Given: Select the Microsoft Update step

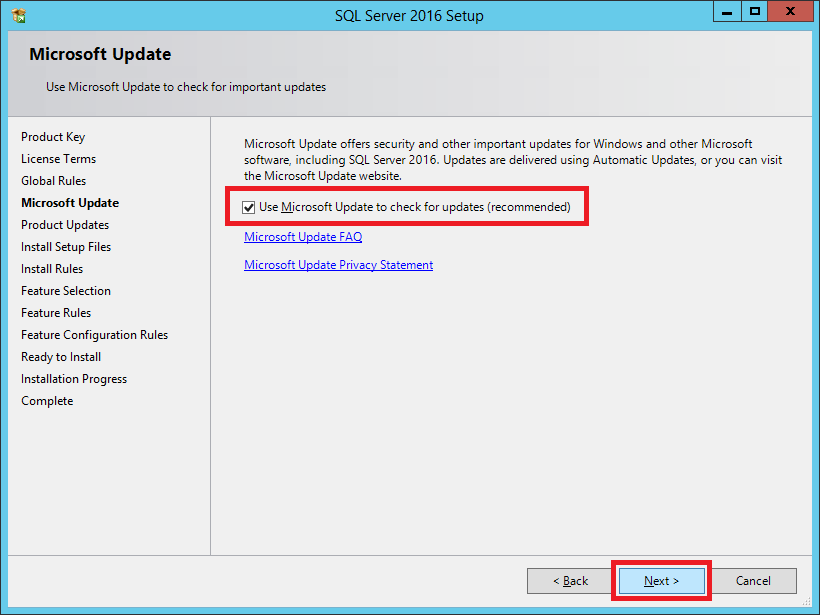Looking at the screenshot, I should pos(70,203).
